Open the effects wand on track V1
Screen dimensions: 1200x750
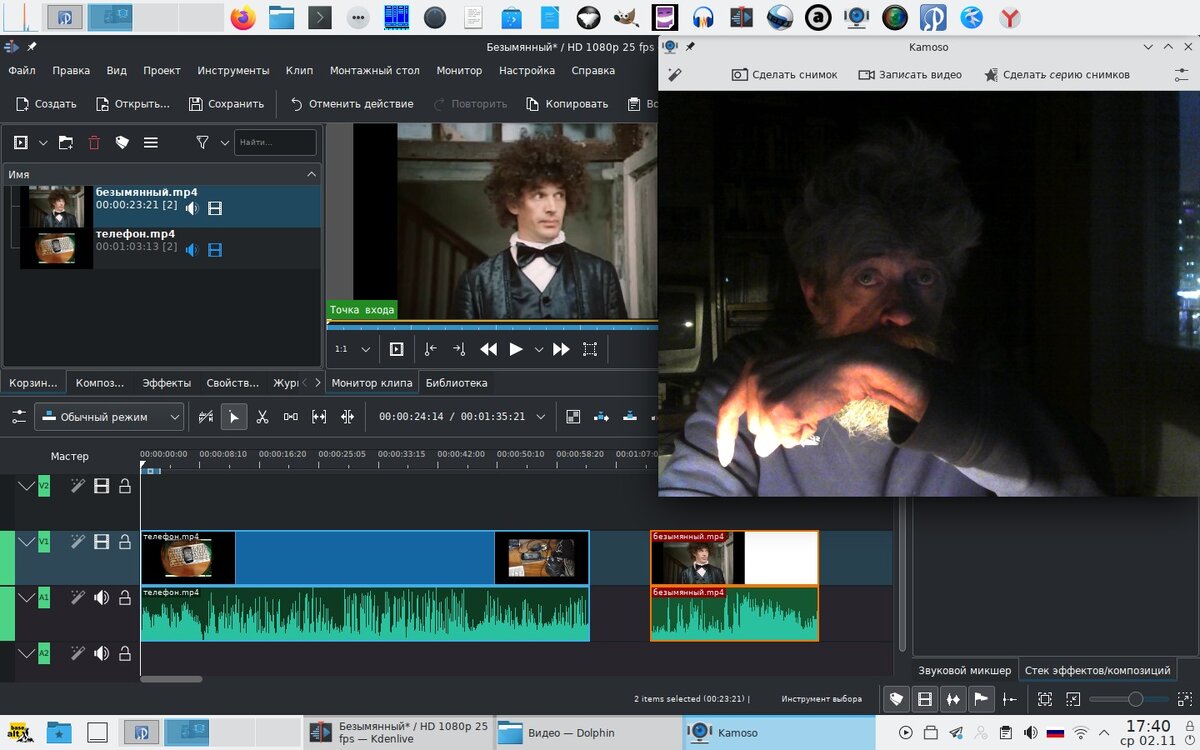click(77, 541)
